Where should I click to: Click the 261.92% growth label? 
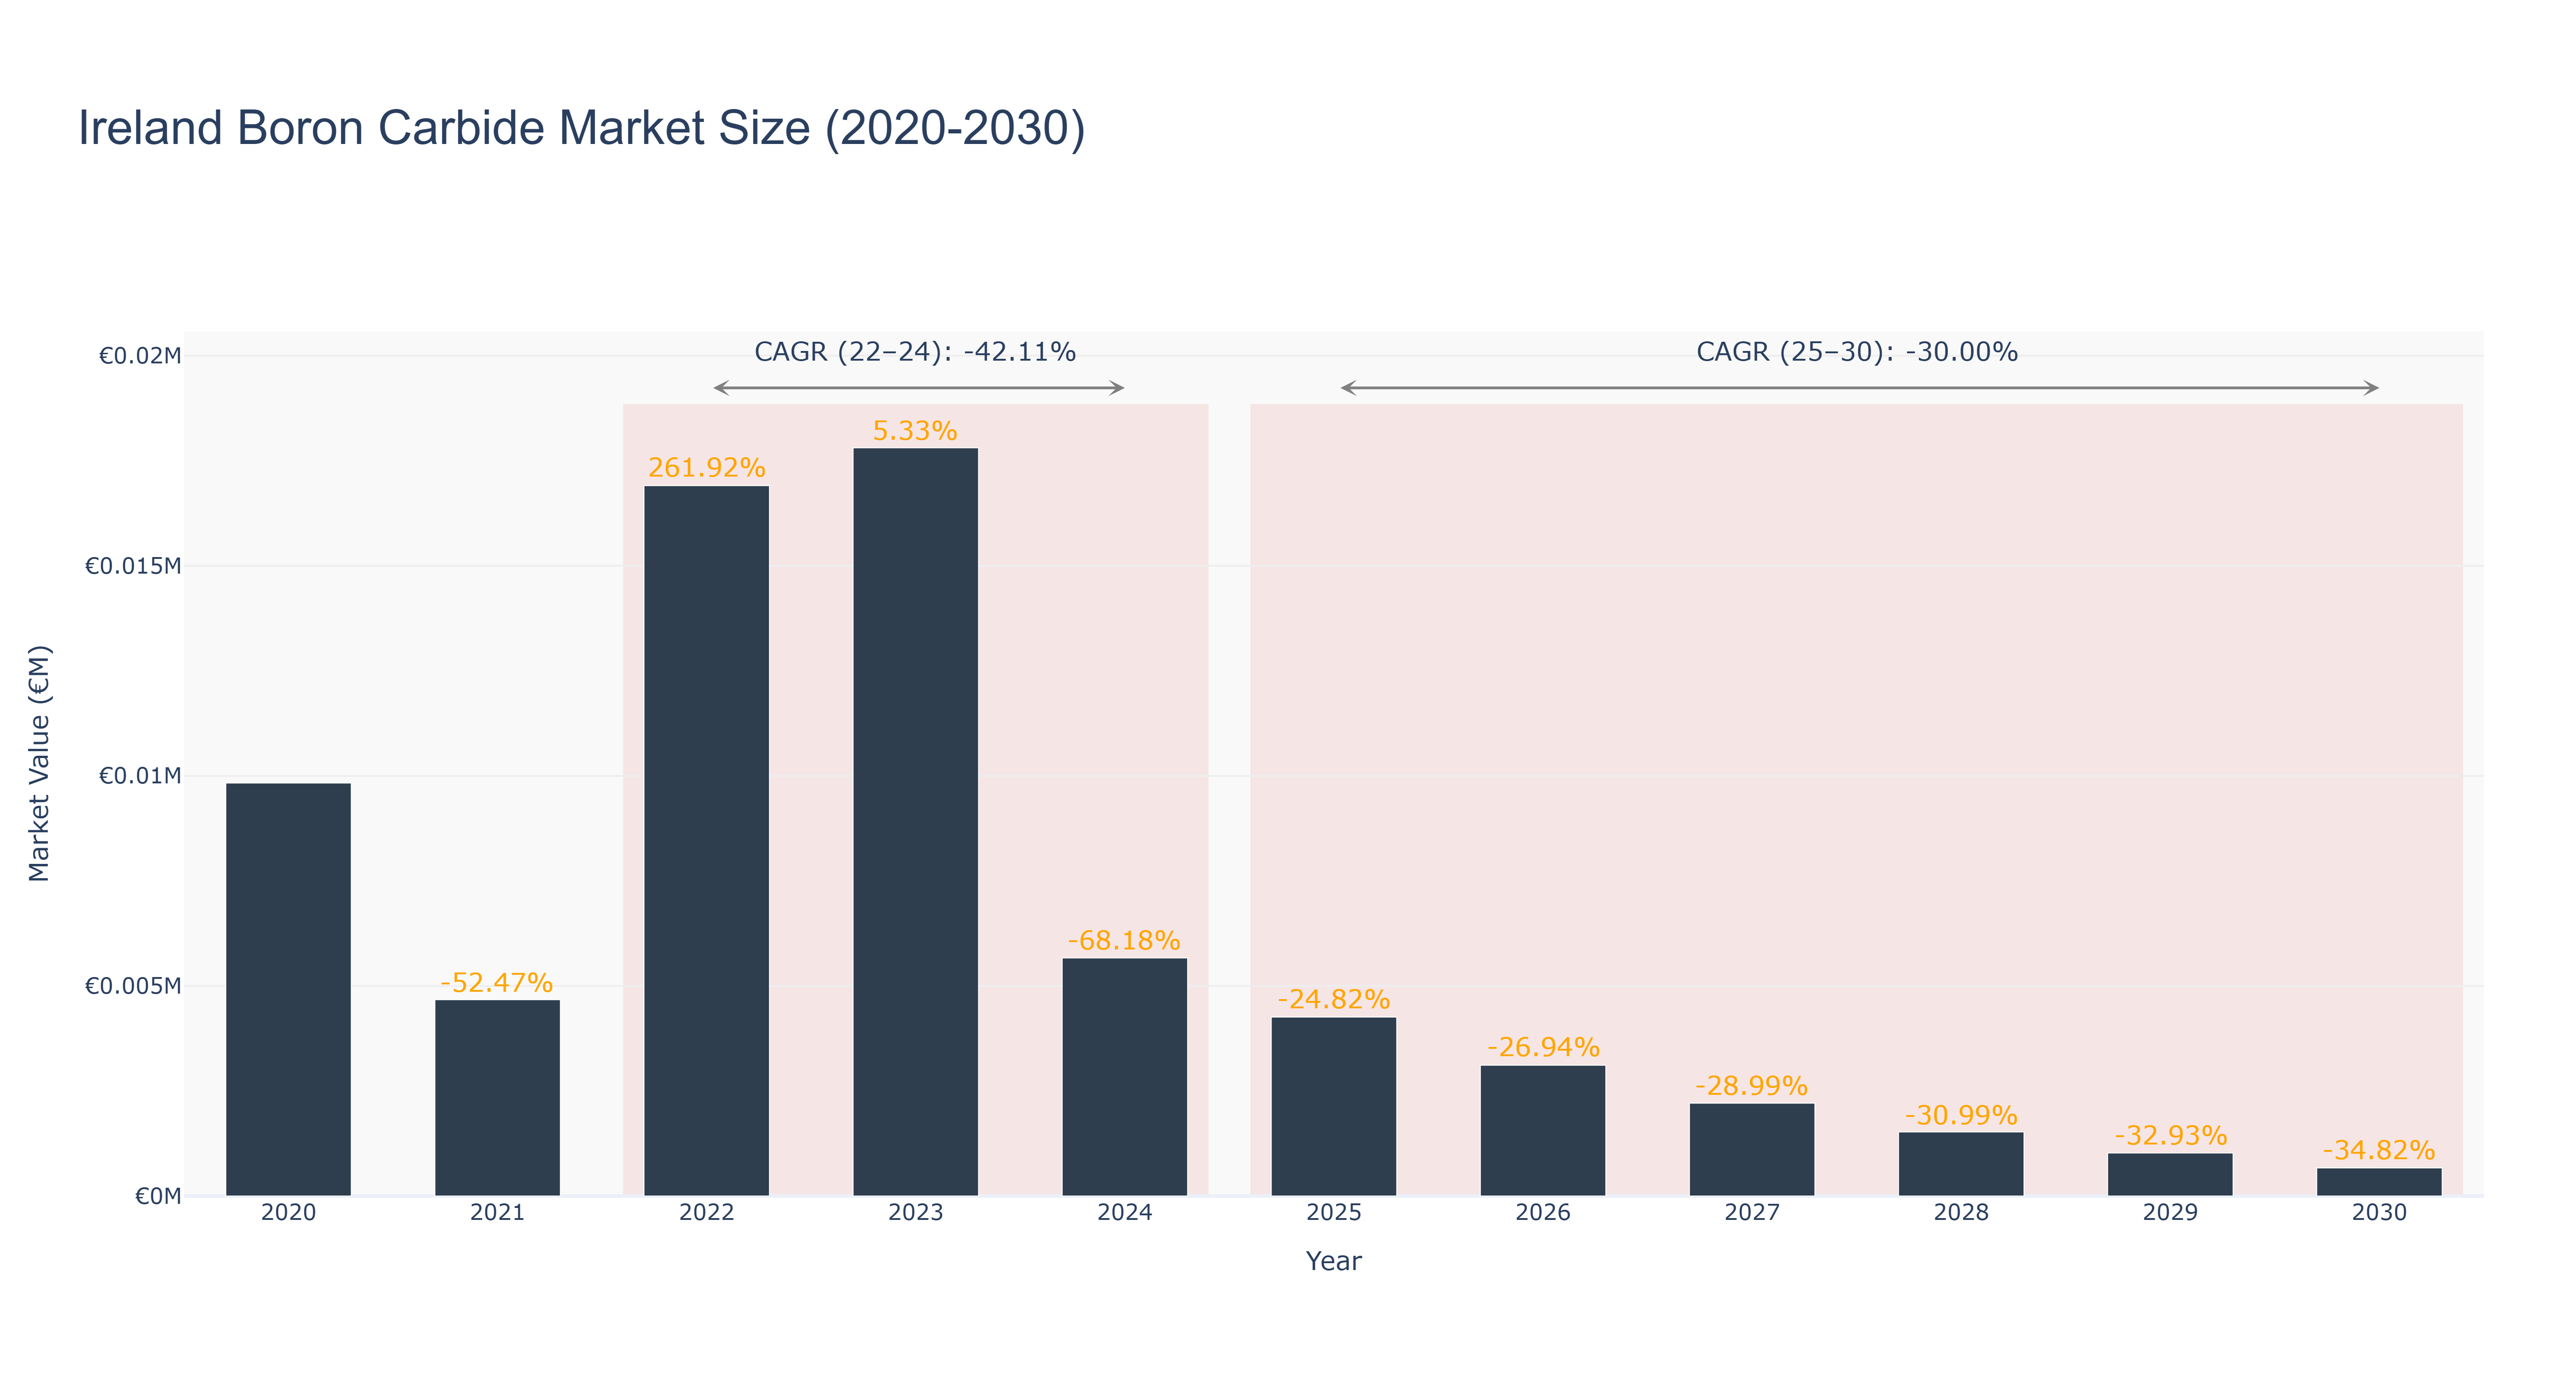coord(706,467)
